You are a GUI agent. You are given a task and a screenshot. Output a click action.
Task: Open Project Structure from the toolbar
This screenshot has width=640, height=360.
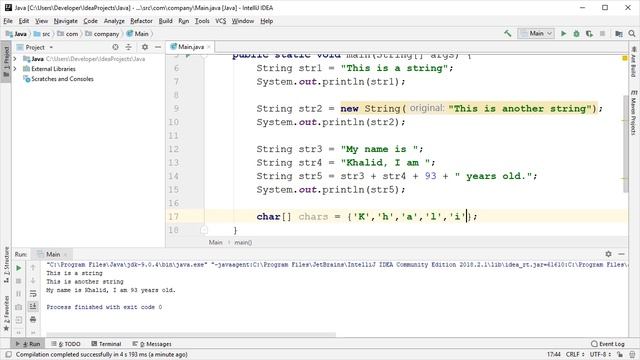tap(619, 33)
